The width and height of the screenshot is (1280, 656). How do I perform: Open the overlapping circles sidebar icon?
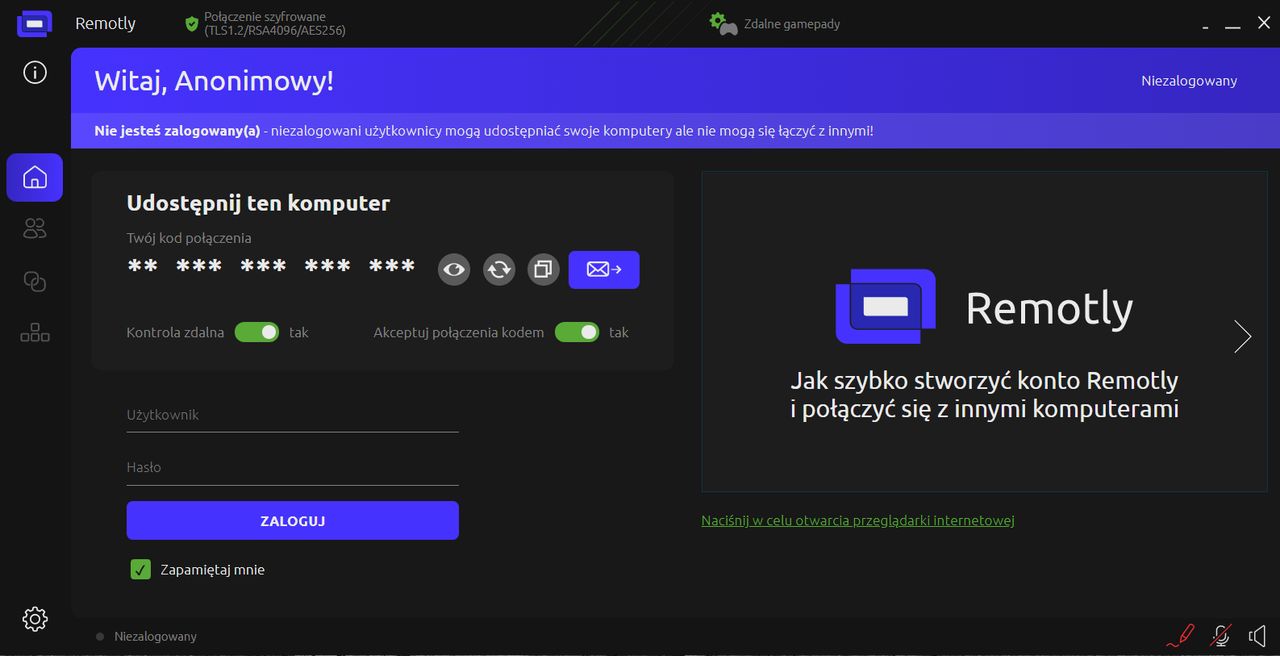pos(35,281)
